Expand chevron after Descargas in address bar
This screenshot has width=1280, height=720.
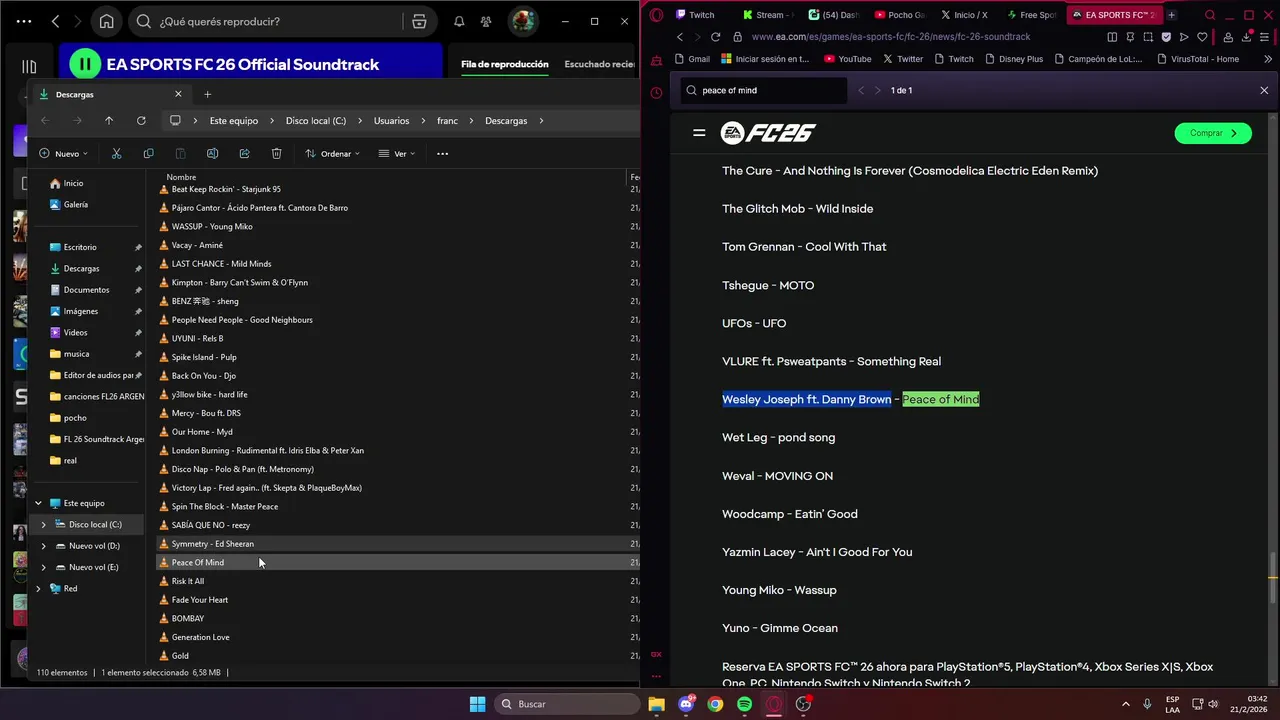click(541, 120)
